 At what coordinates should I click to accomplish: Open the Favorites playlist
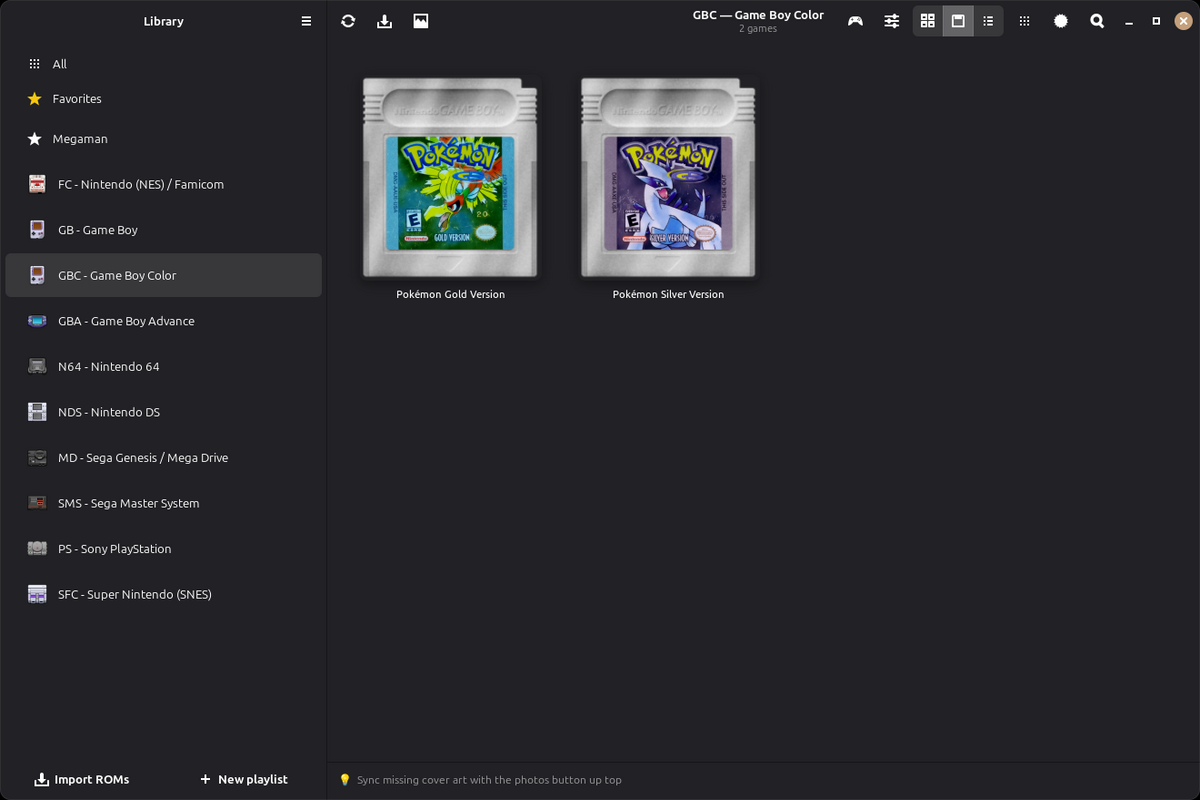(x=163, y=99)
